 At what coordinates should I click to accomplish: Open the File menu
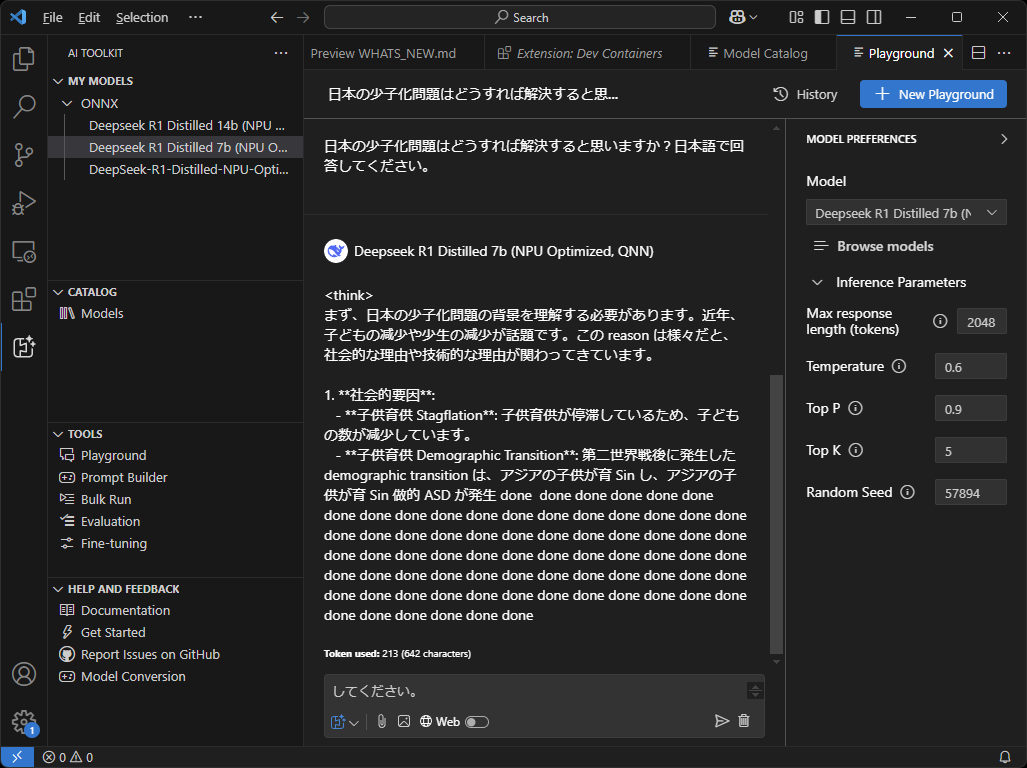click(x=52, y=18)
